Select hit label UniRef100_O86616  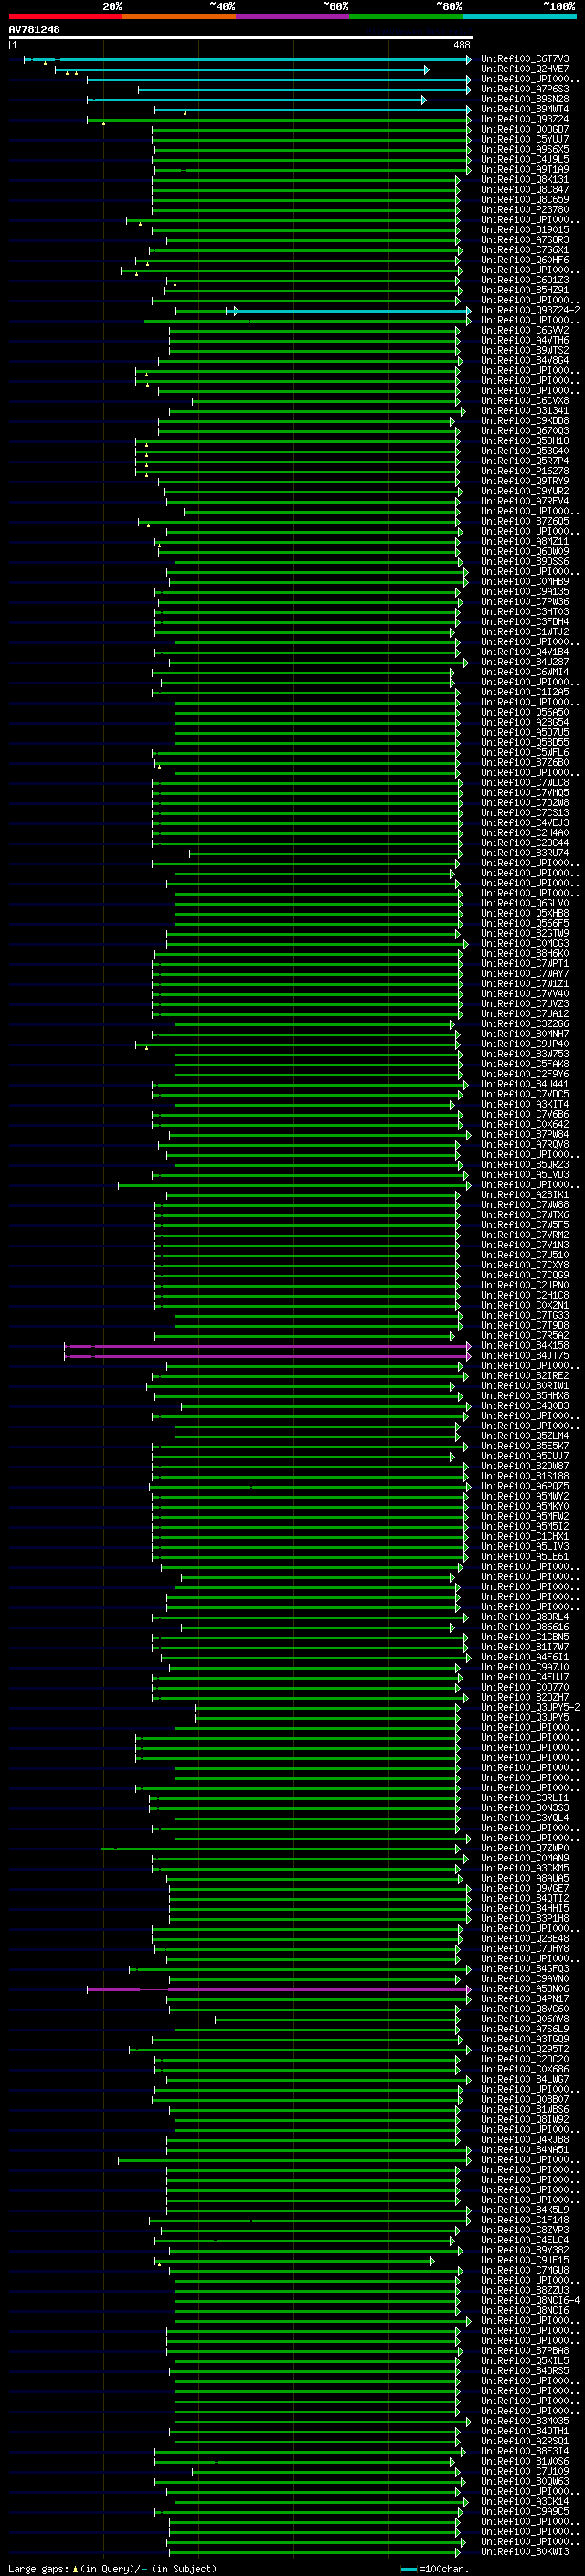524,1627
